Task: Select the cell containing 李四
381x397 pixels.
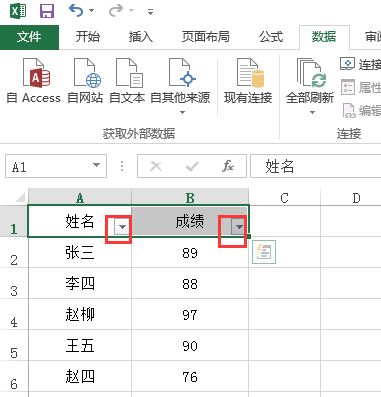Action: click(x=80, y=283)
